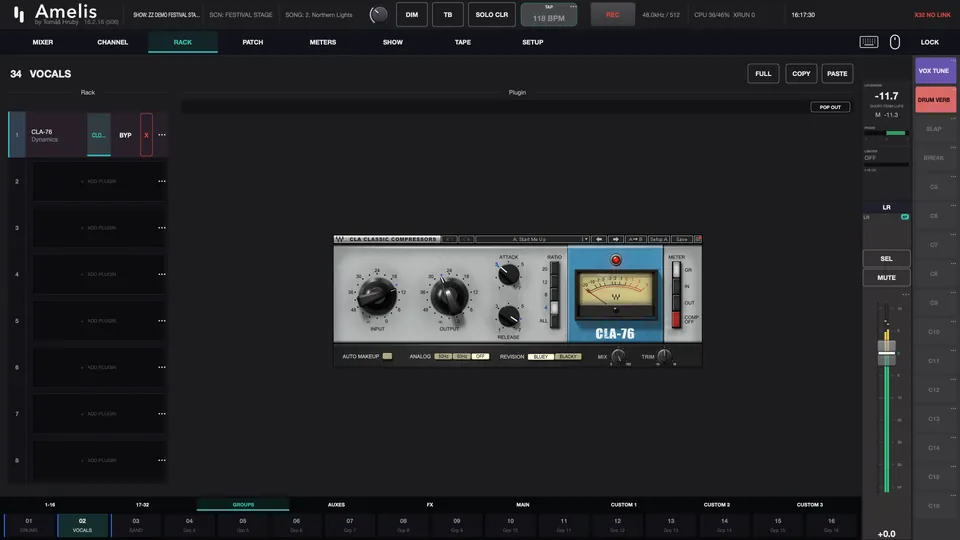Click the COPY button
Screen dimensions: 960x540
point(801,73)
